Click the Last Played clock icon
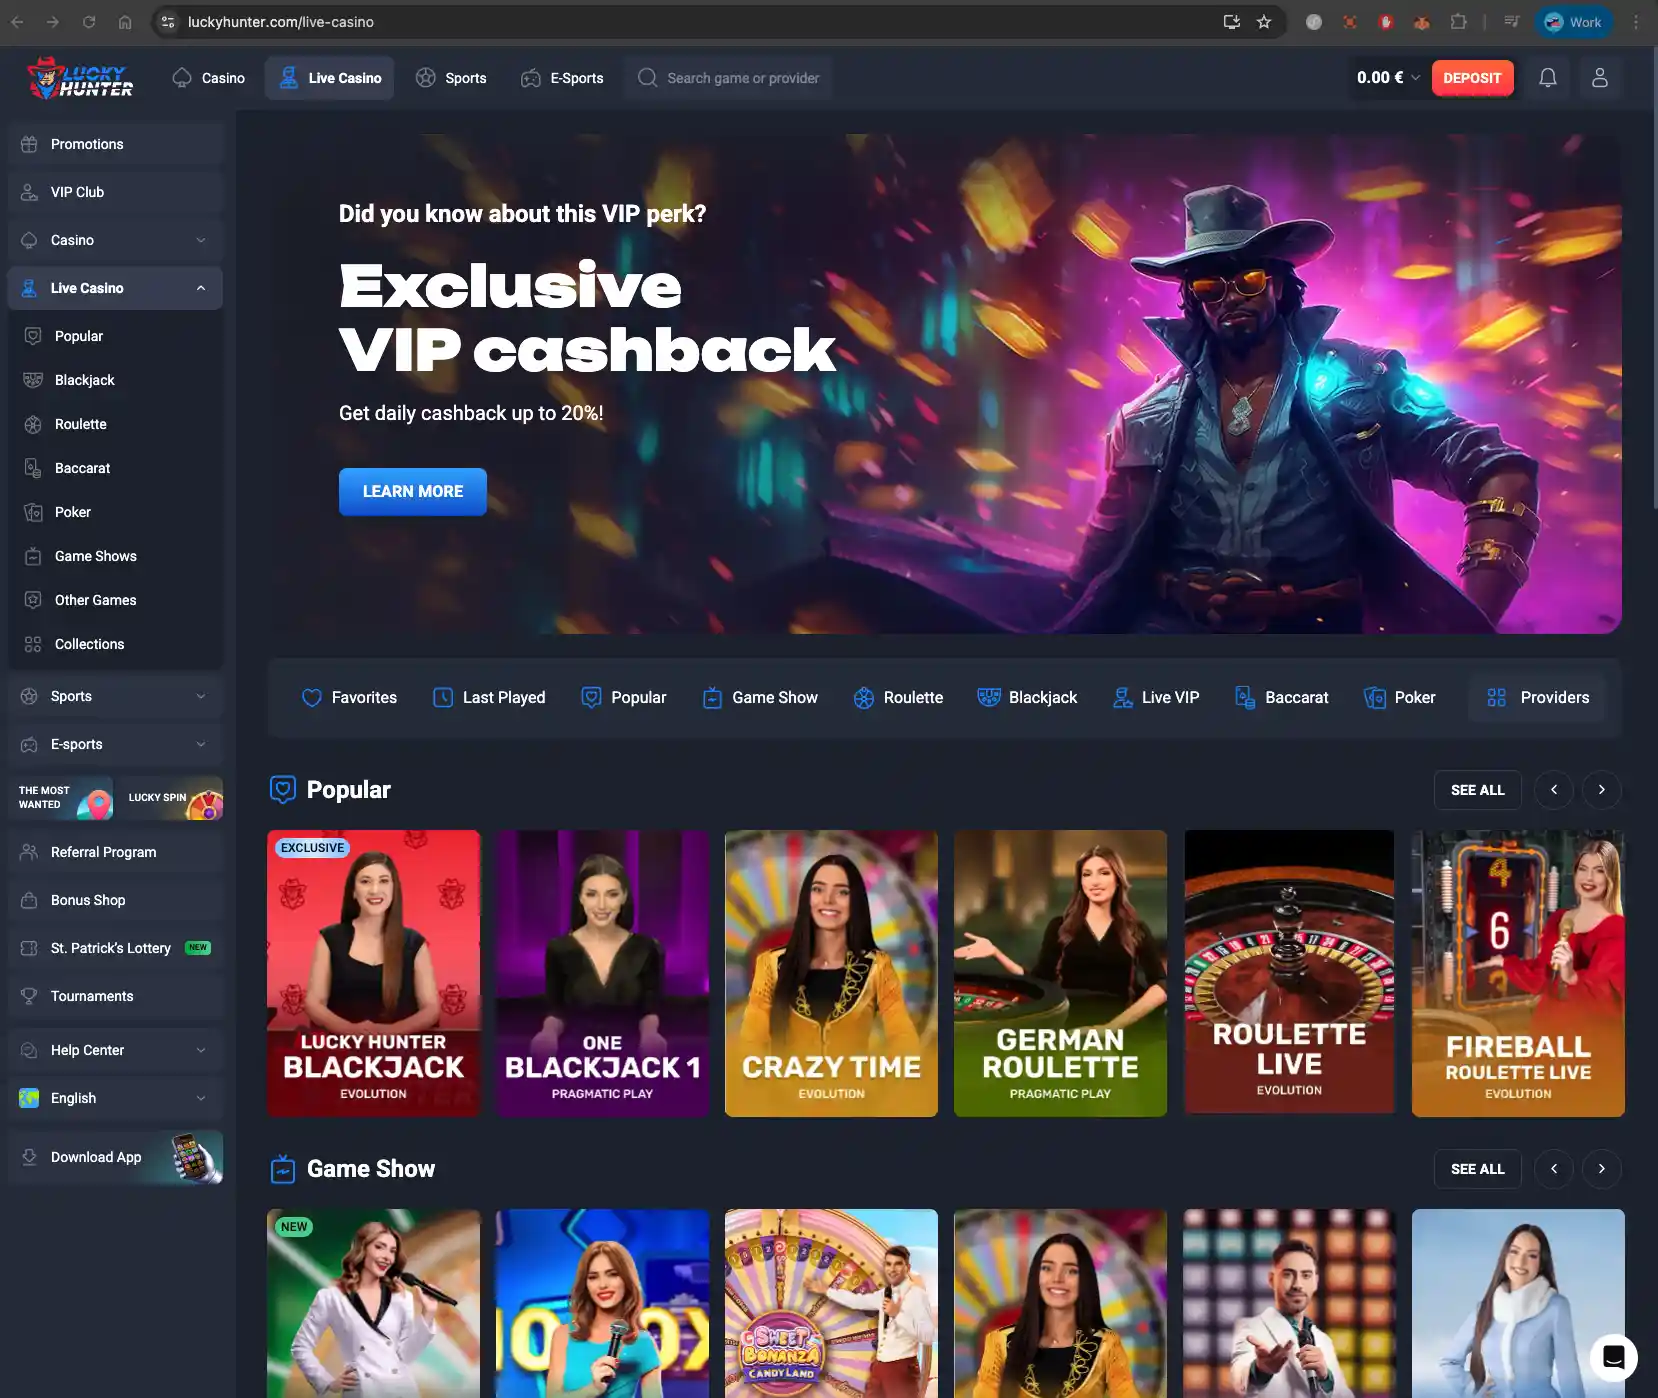Viewport: 1658px width, 1398px height. click(443, 698)
